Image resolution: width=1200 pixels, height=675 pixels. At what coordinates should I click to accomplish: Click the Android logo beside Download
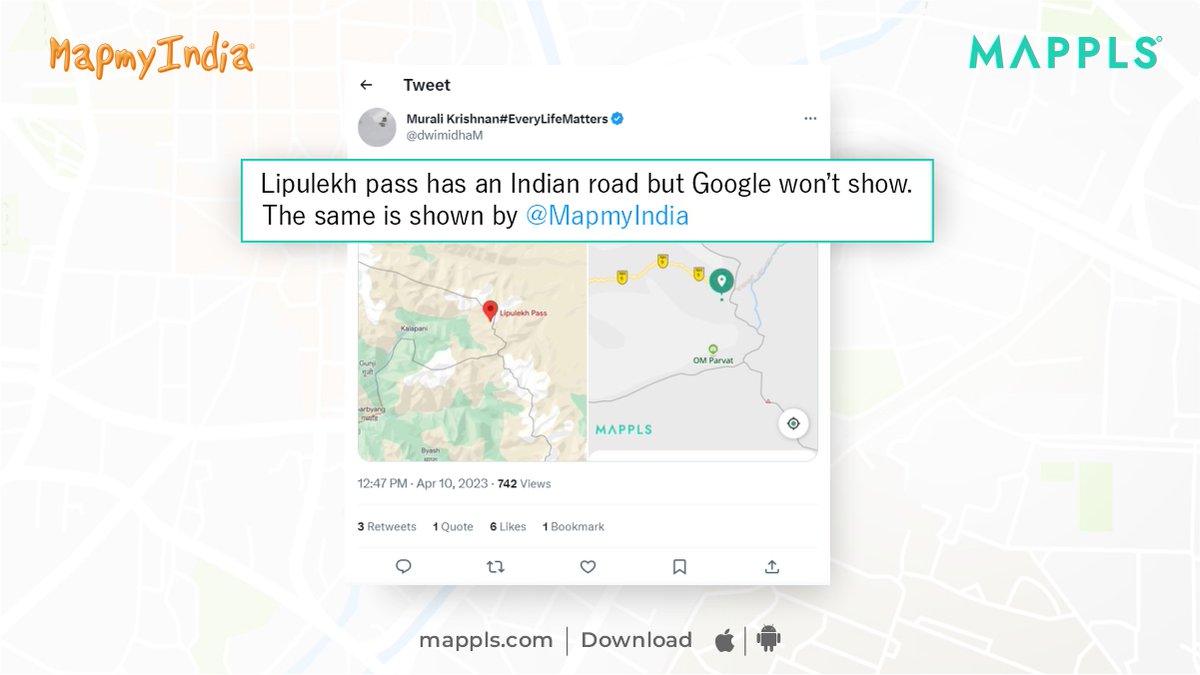coord(765,639)
